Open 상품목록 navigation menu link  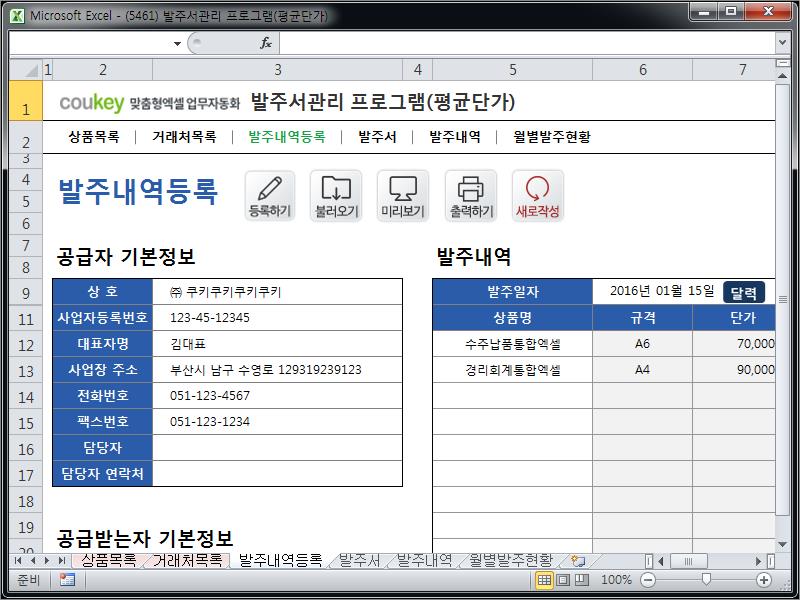click(94, 137)
